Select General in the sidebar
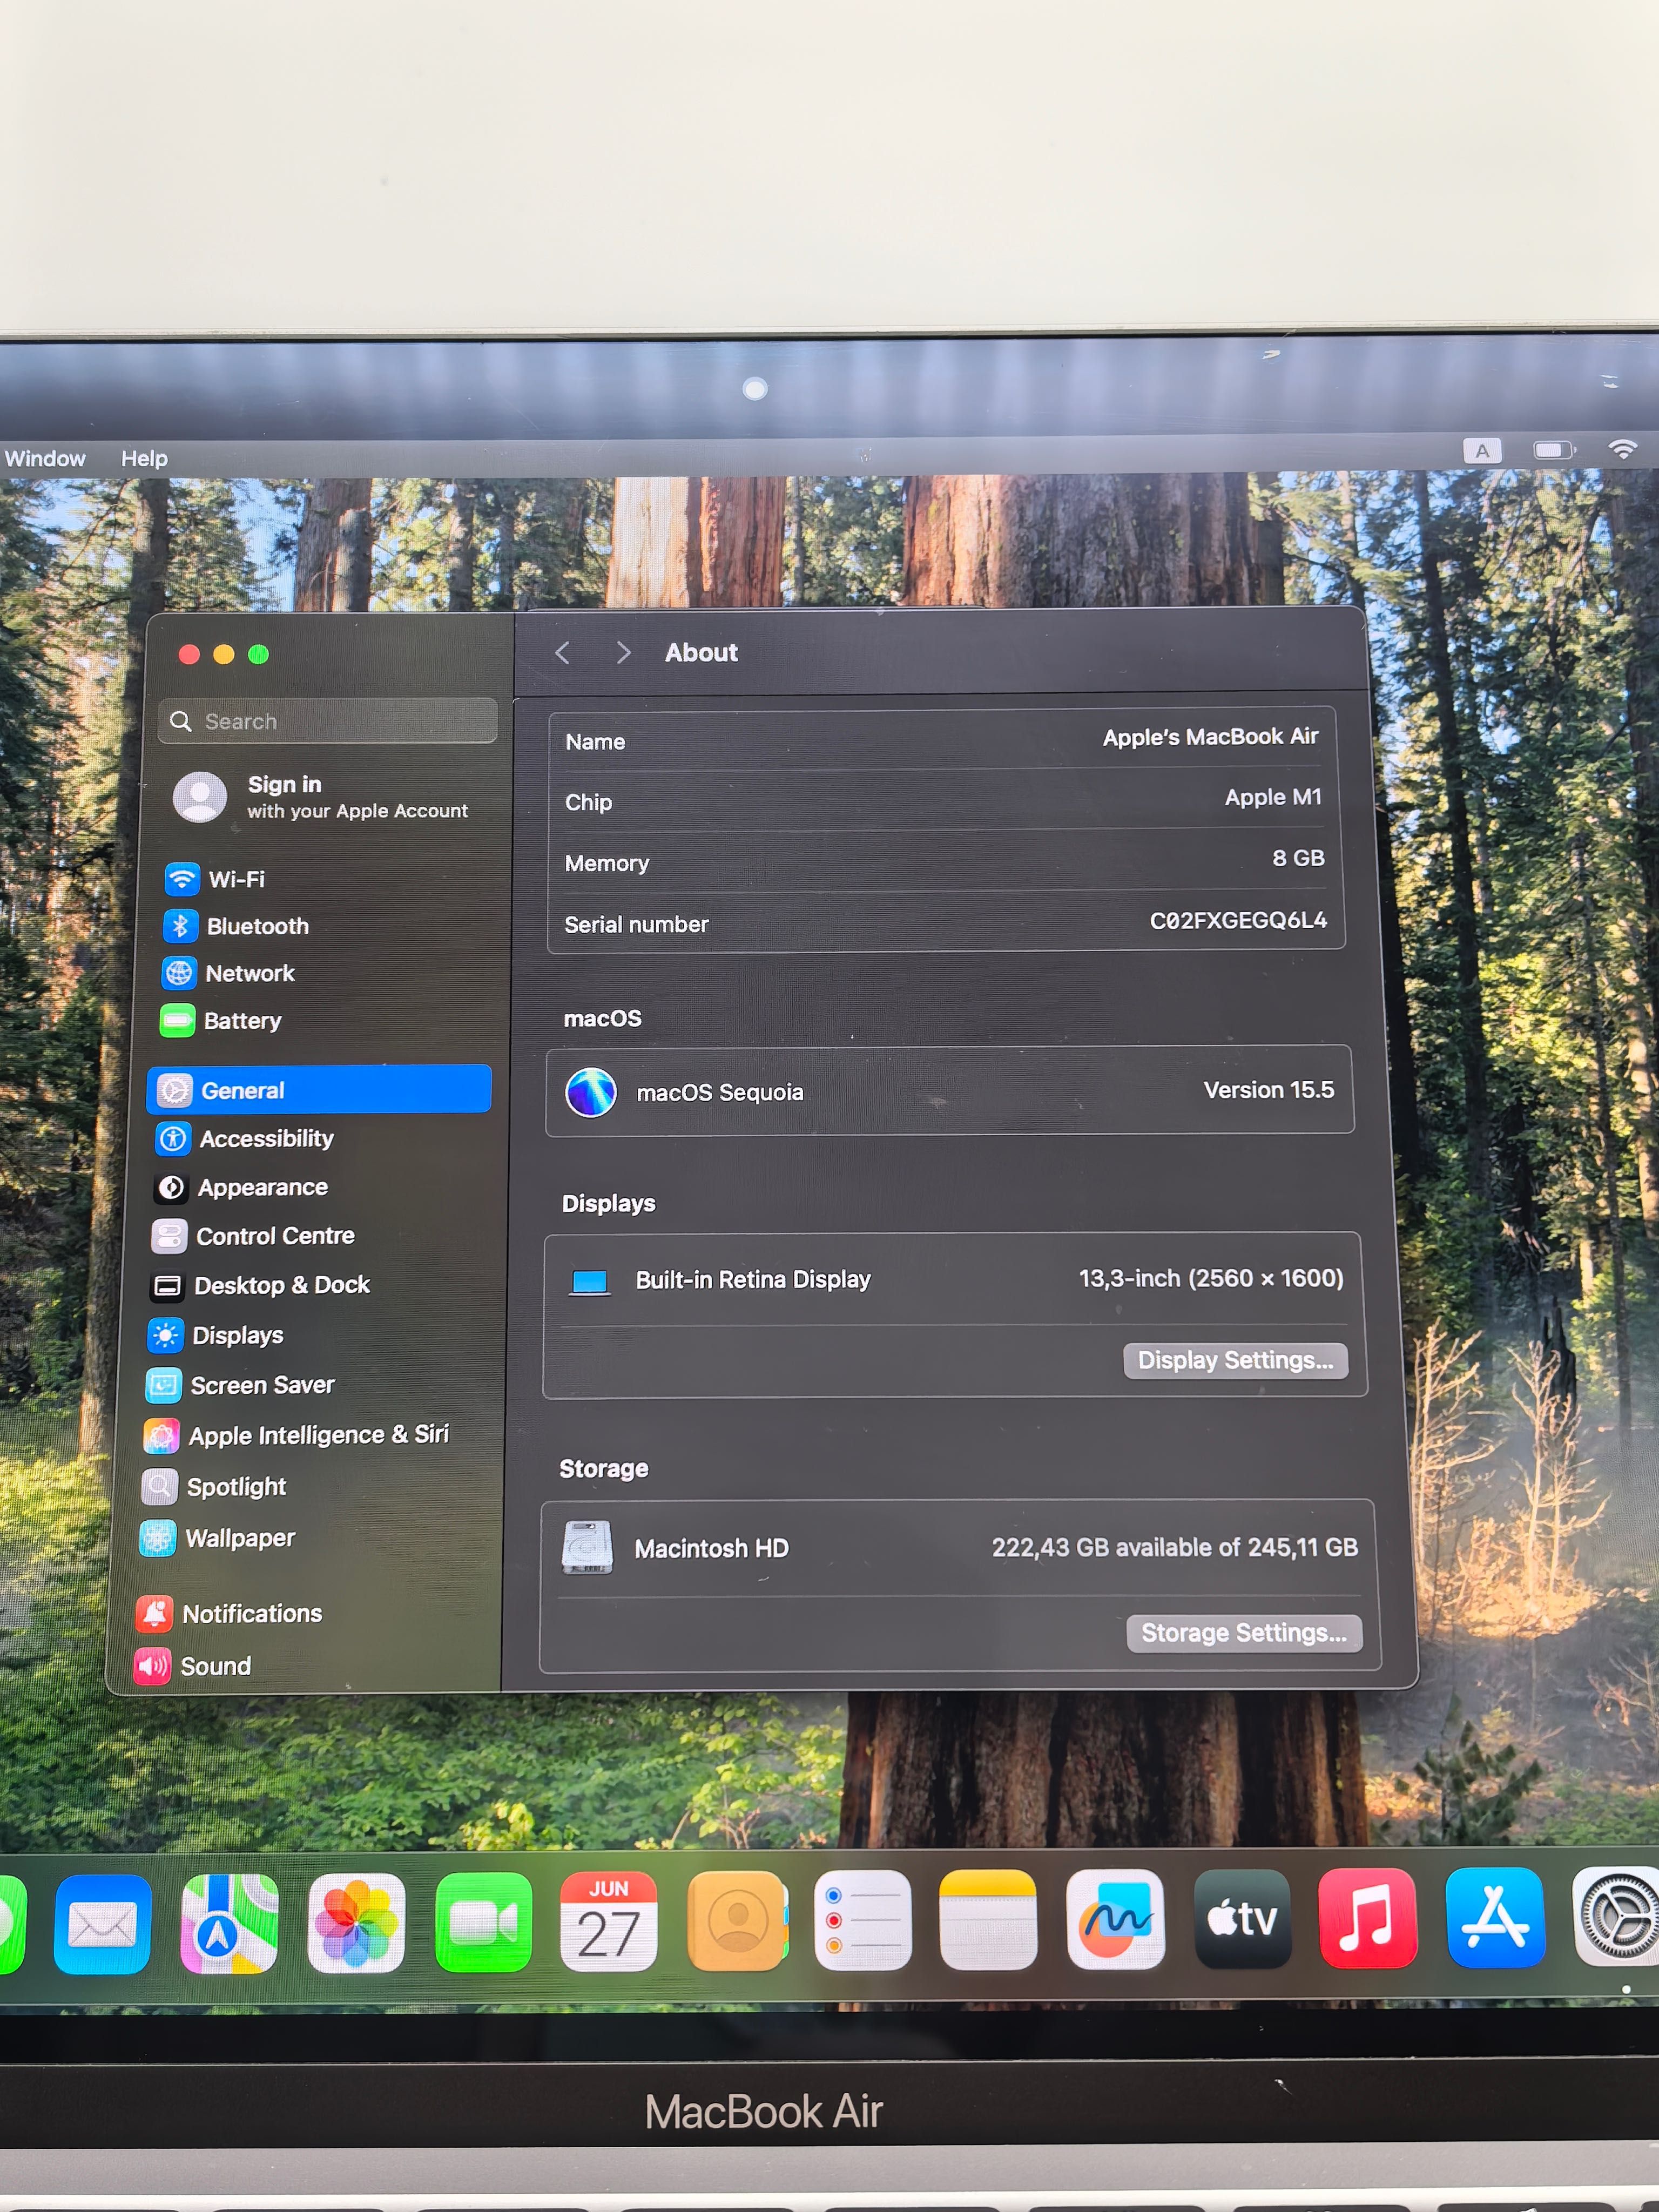The width and height of the screenshot is (1659, 2212). (x=319, y=1090)
